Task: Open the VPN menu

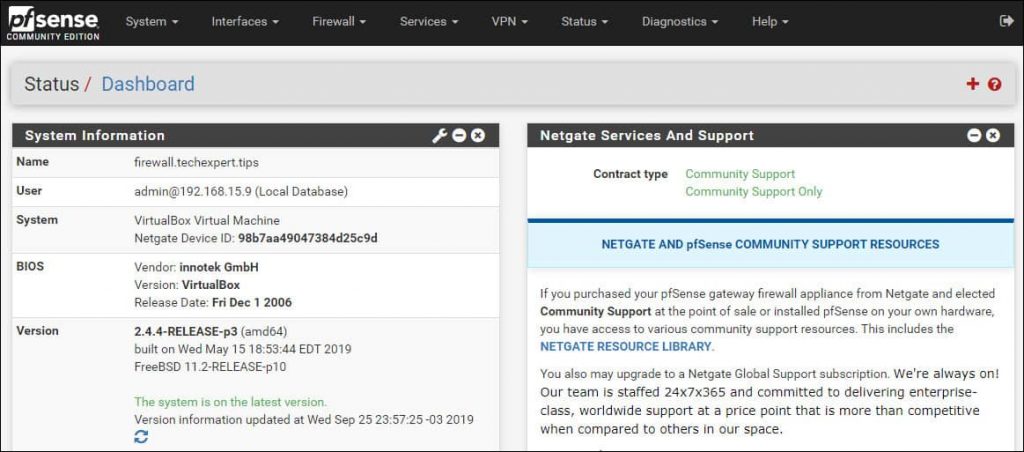Action: [509, 22]
